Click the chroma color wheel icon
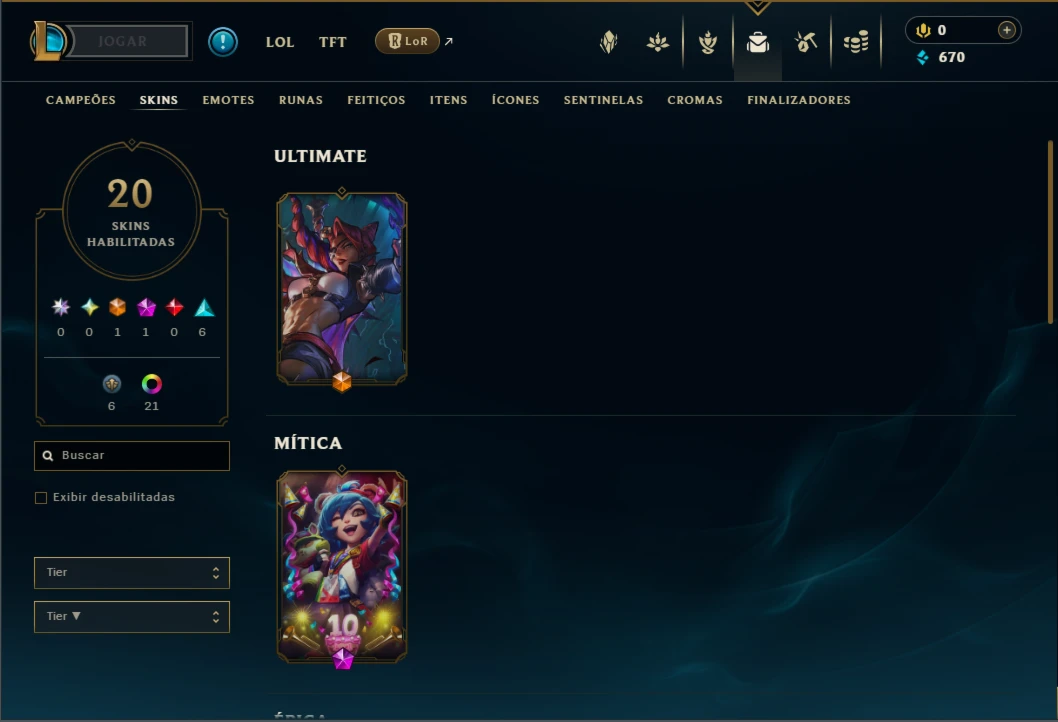The height and width of the screenshot is (722, 1058). (152, 384)
